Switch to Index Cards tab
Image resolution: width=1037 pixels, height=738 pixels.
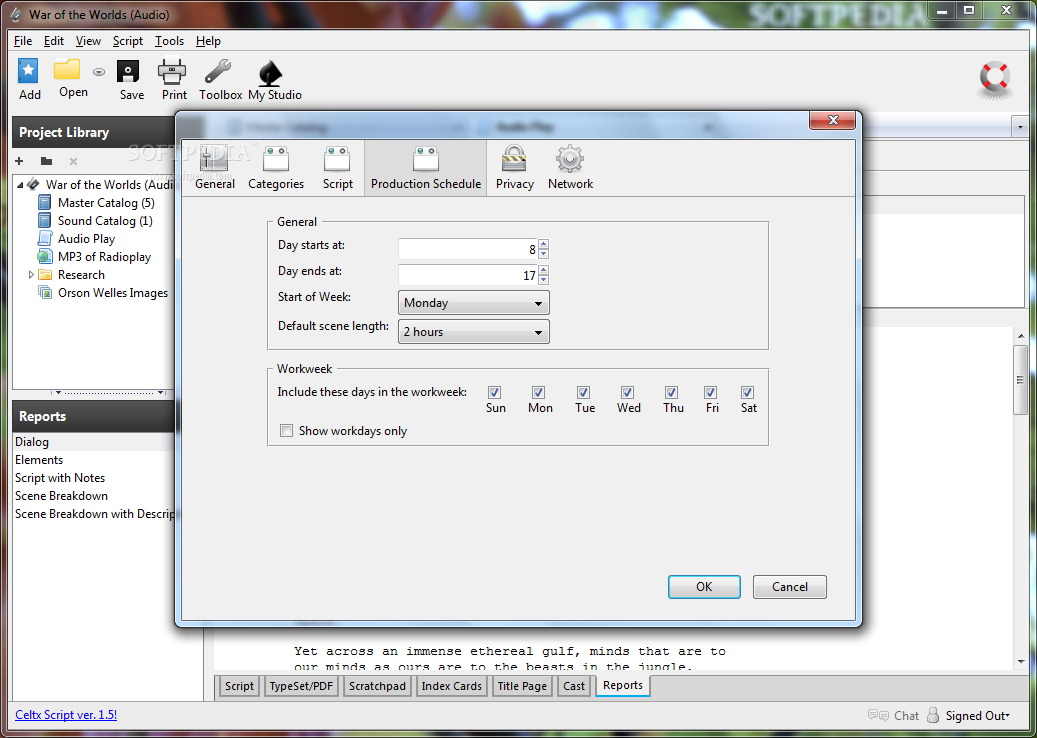point(452,686)
